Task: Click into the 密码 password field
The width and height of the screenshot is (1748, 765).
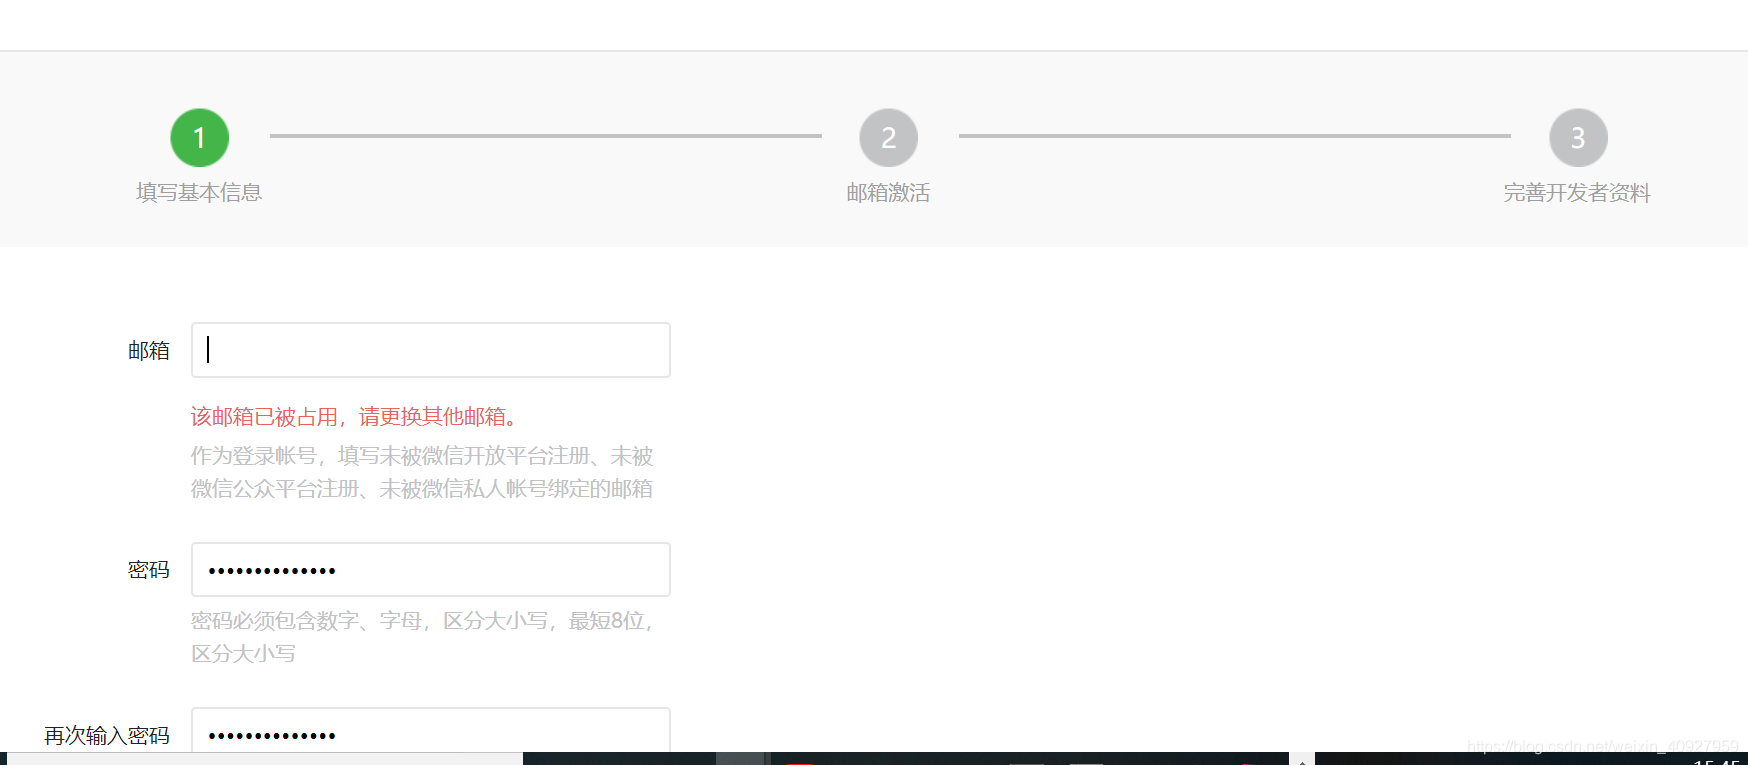Action: tap(431, 570)
